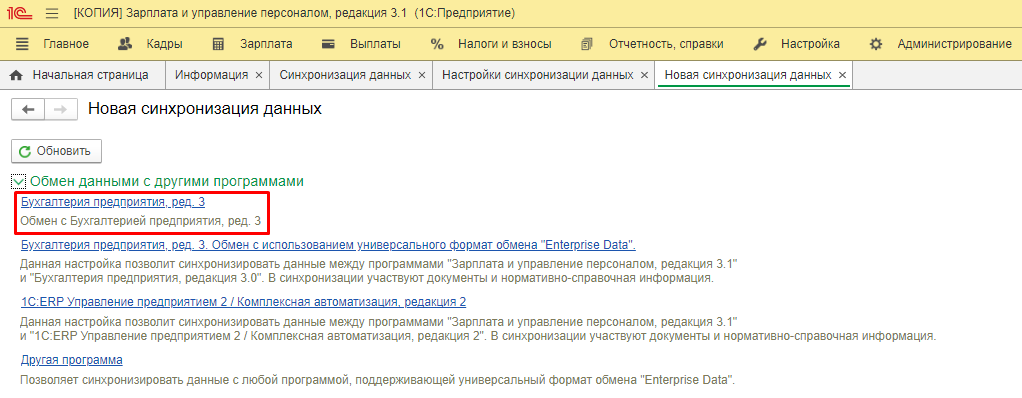Go back with the left arrow button
The width and height of the screenshot is (1022, 398).
click(x=28, y=109)
